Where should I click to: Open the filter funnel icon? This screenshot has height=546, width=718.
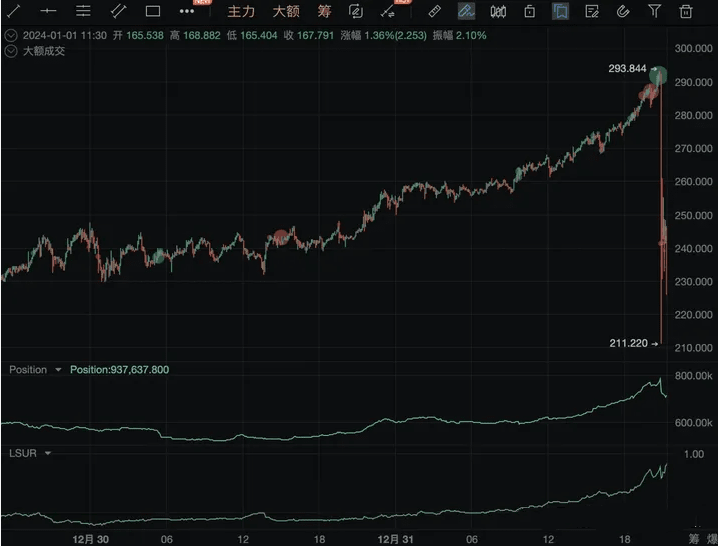click(654, 12)
